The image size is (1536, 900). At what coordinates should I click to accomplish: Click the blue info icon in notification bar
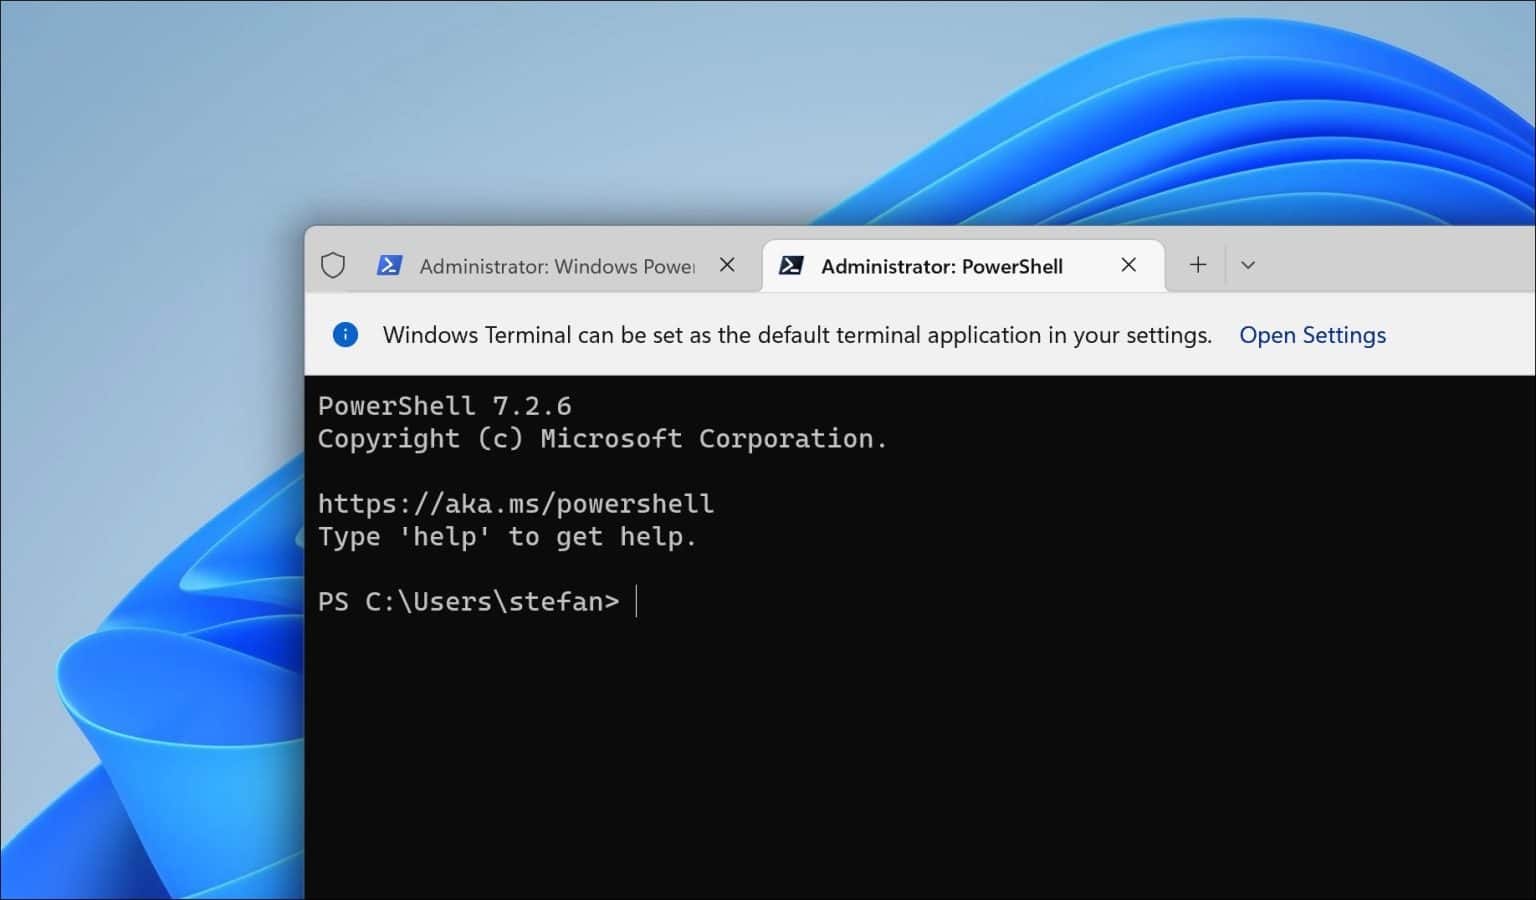tap(345, 335)
